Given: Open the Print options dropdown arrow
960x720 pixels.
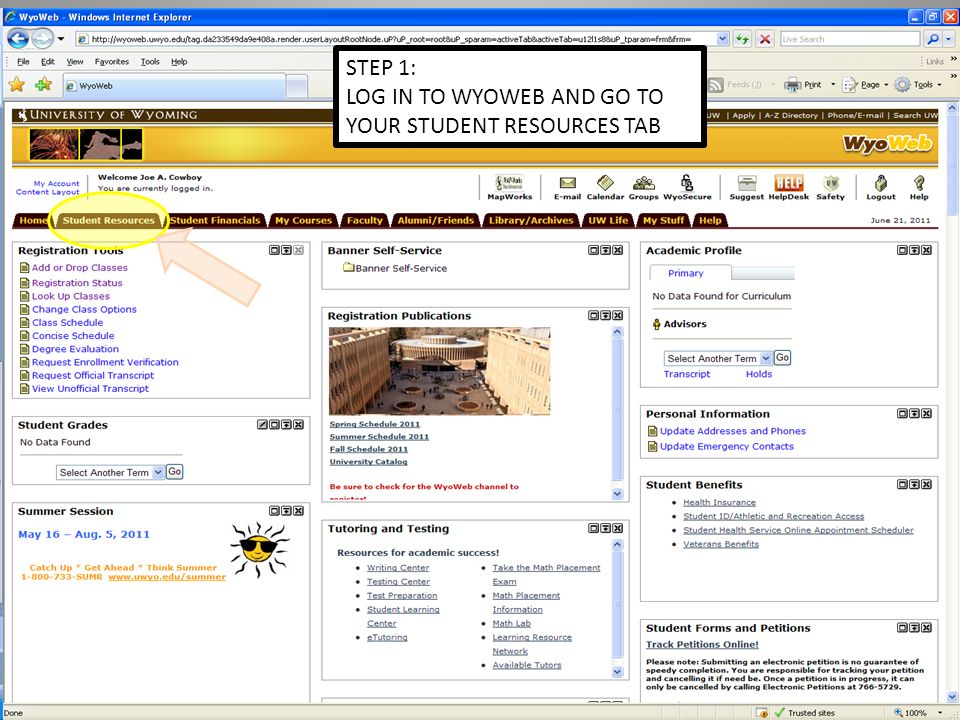Looking at the screenshot, I should [833, 85].
